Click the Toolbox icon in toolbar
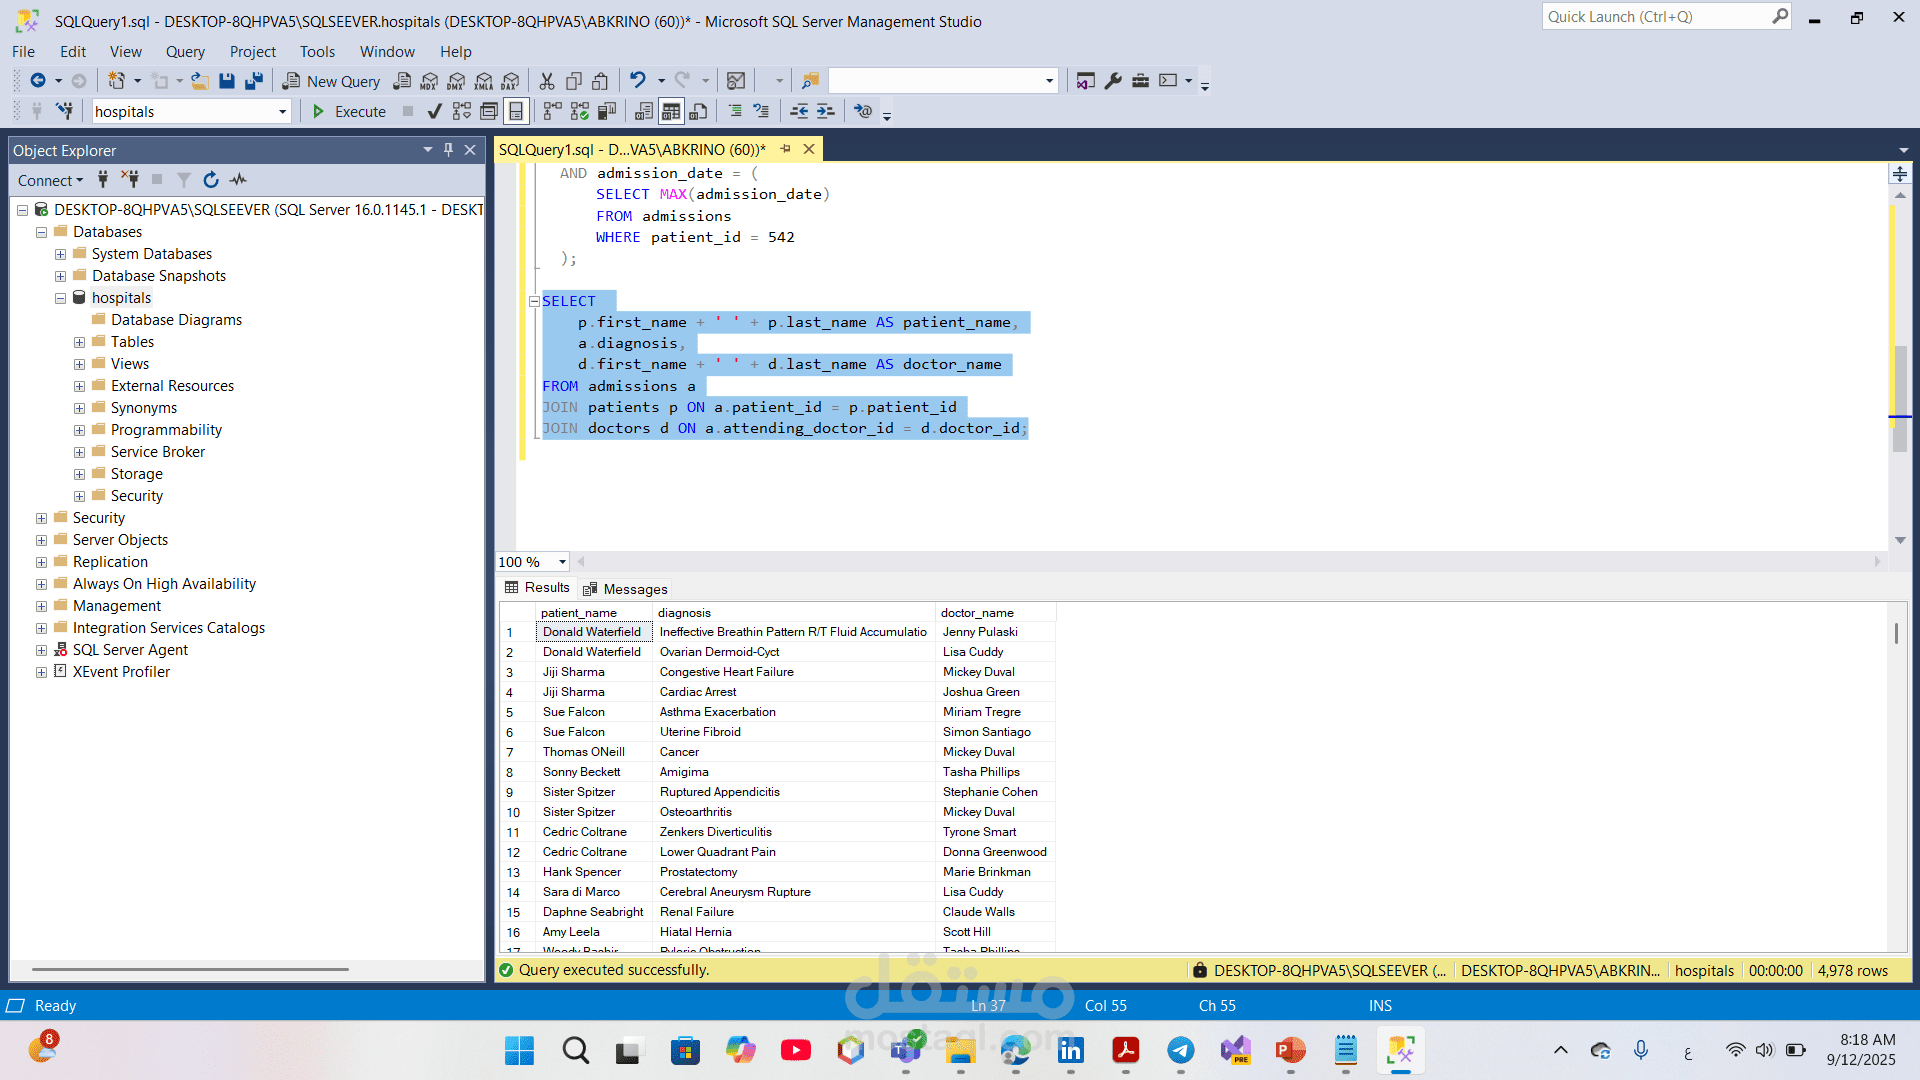This screenshot has width=1920, height=1080. tap(1140, 81)
